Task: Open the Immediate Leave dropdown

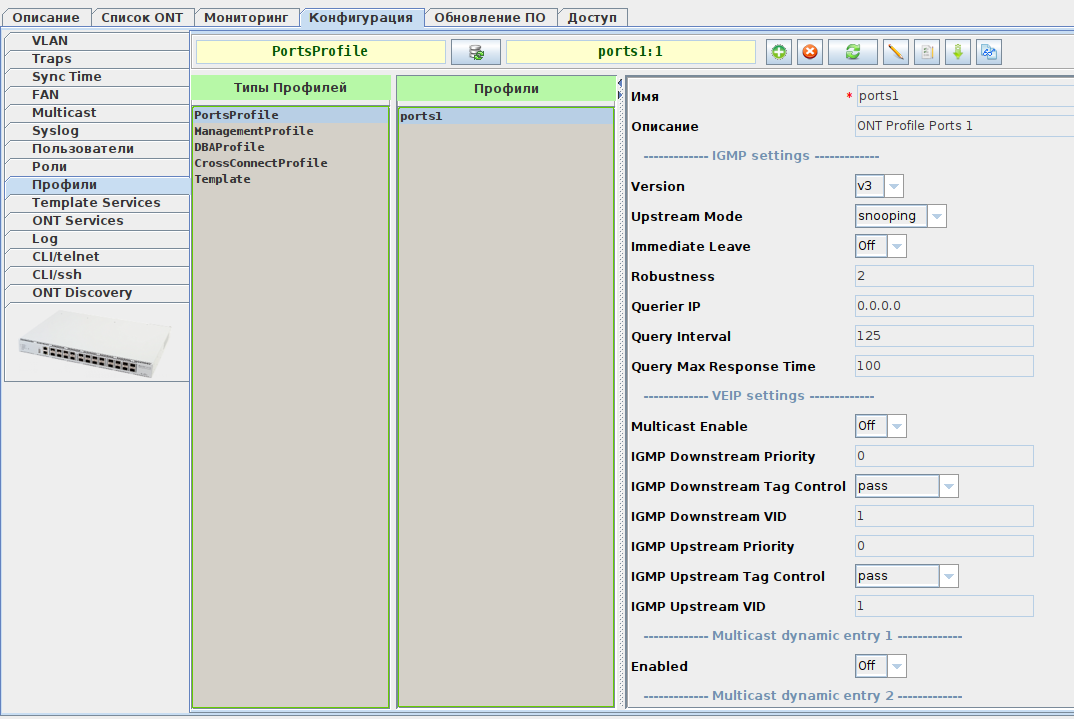Action: coord(881,246)
